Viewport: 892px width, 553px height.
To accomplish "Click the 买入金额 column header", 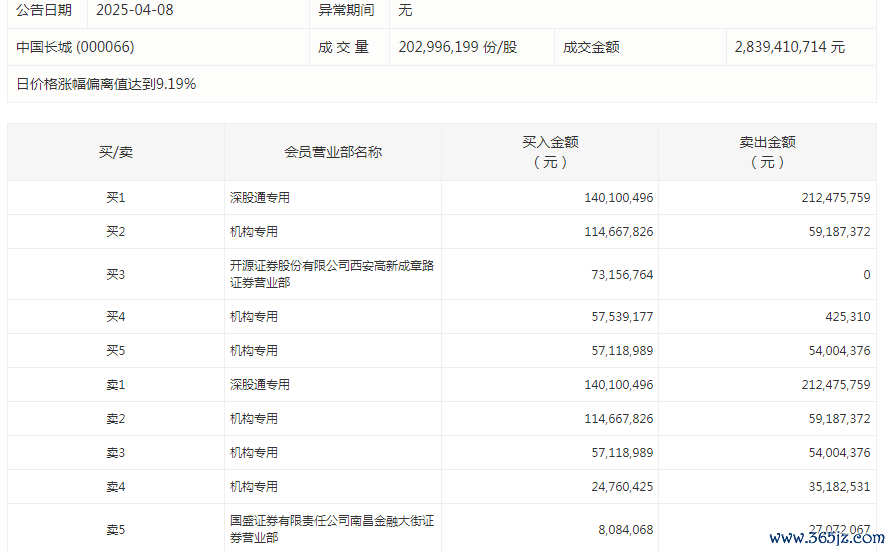I will [549, 152].
